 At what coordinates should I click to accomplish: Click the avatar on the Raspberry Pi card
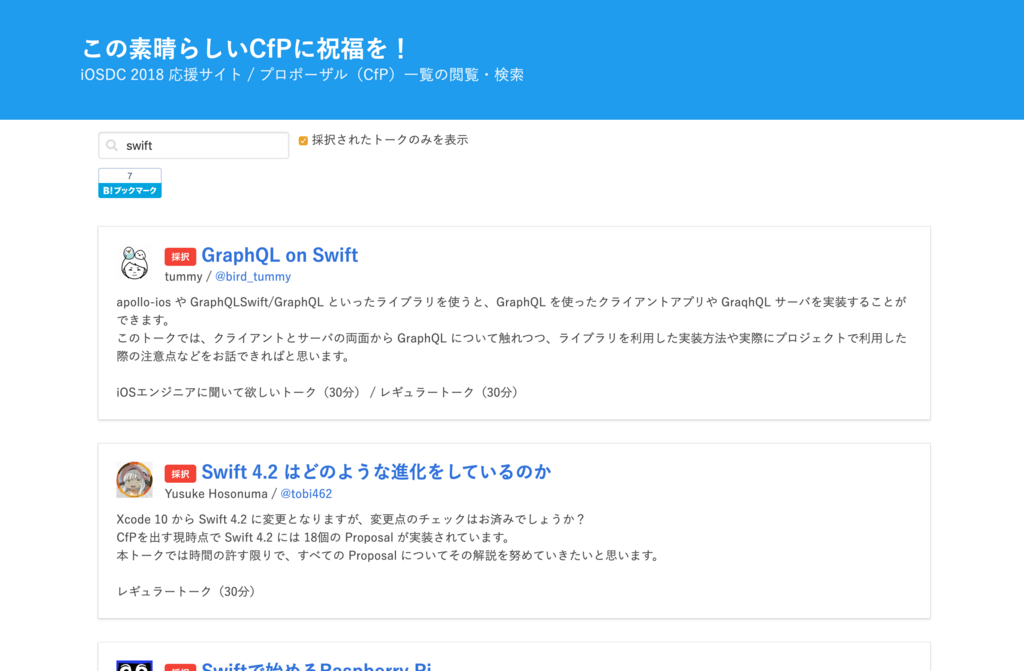coord(135,666)
